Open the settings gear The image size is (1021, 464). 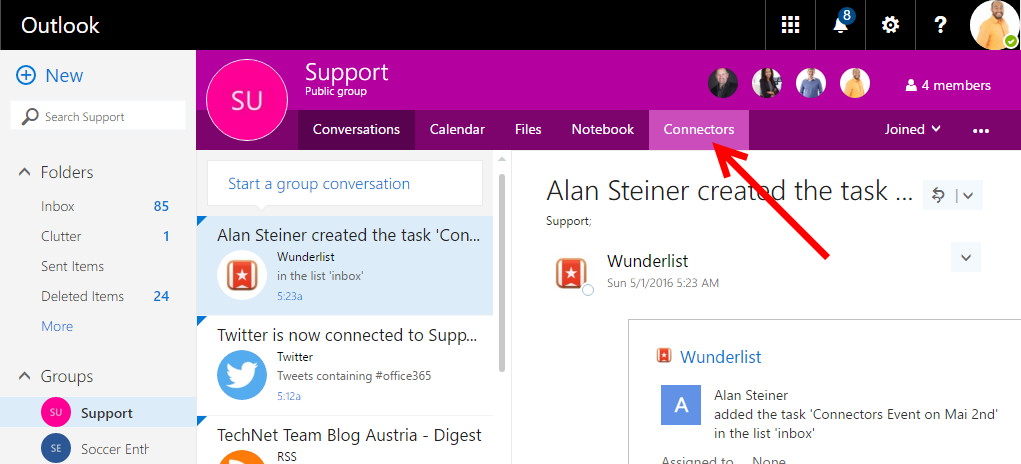point(890,25)
